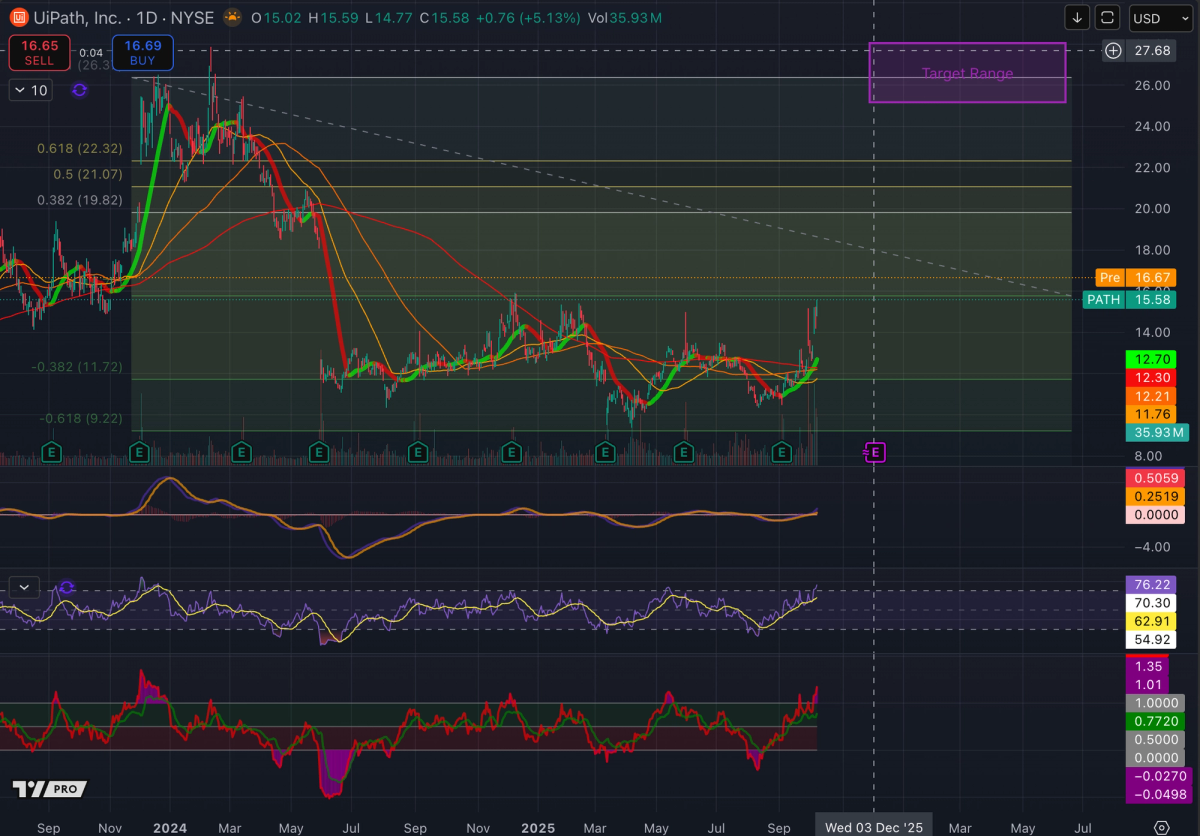Click the 0.382 (19.82) Fibonacci label
1200x836 pixels.
coord(80,200)
